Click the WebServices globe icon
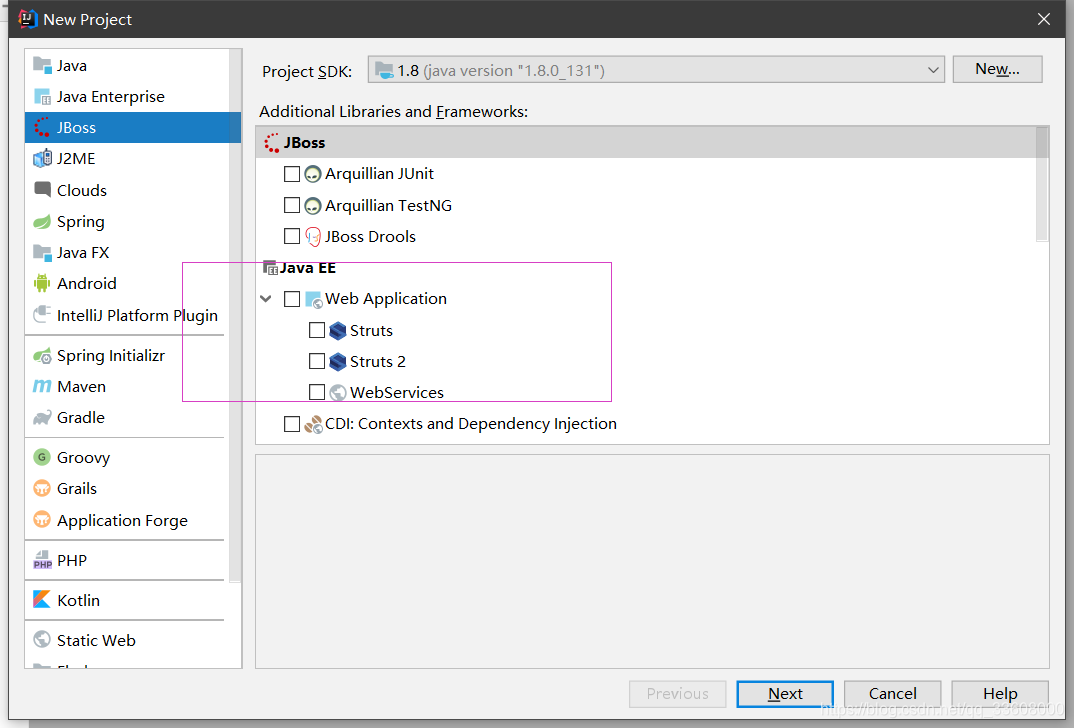1074x728 pixels. click(x=338, y=392)
